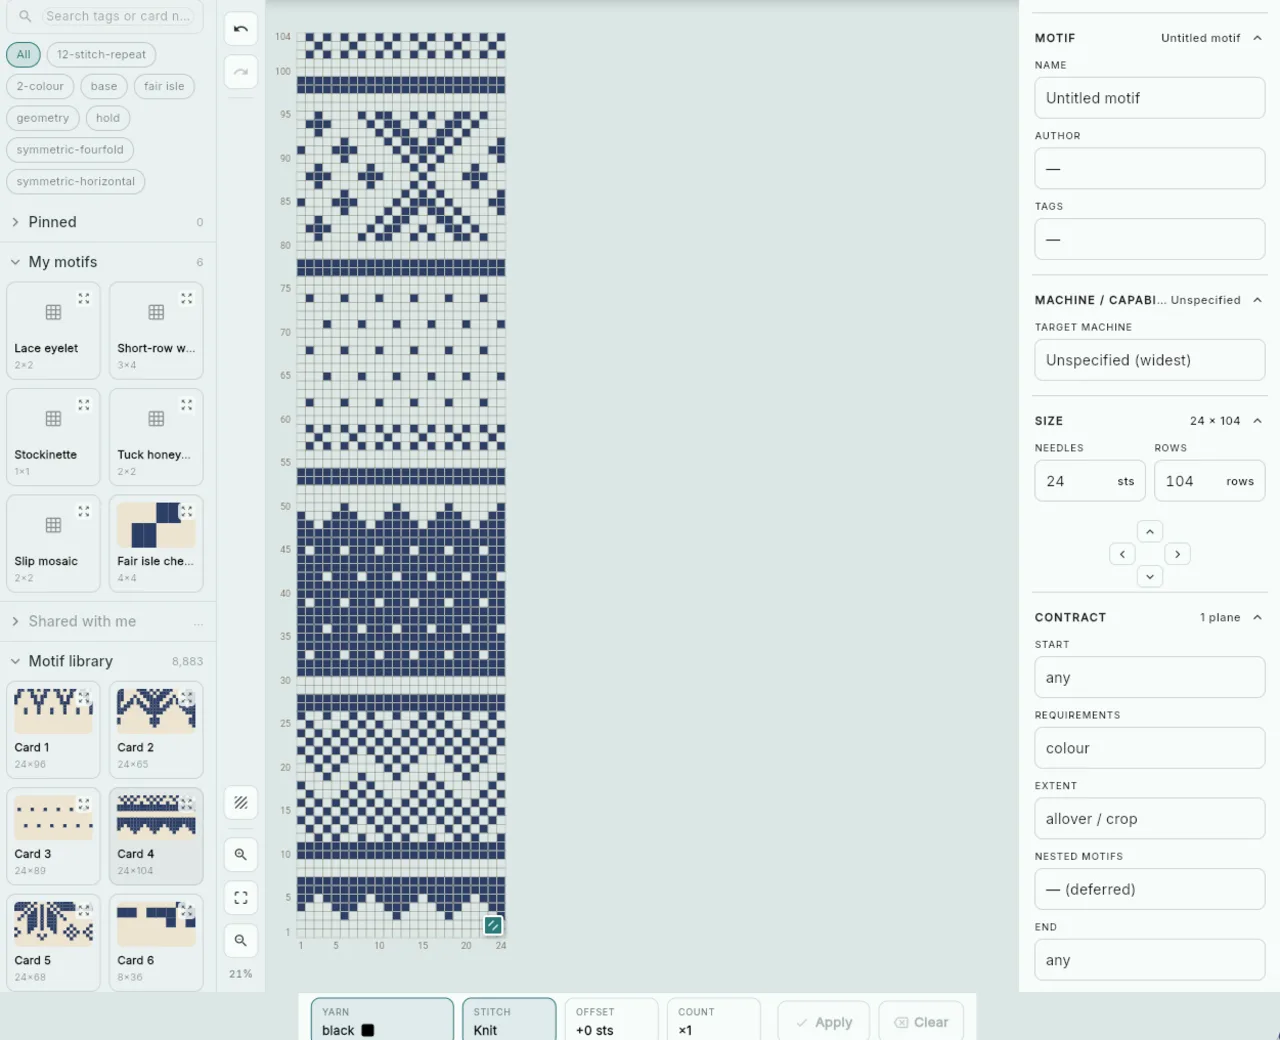
Task: Click the Tags field
Action: pyautogui.click(x=1150, y=240)
